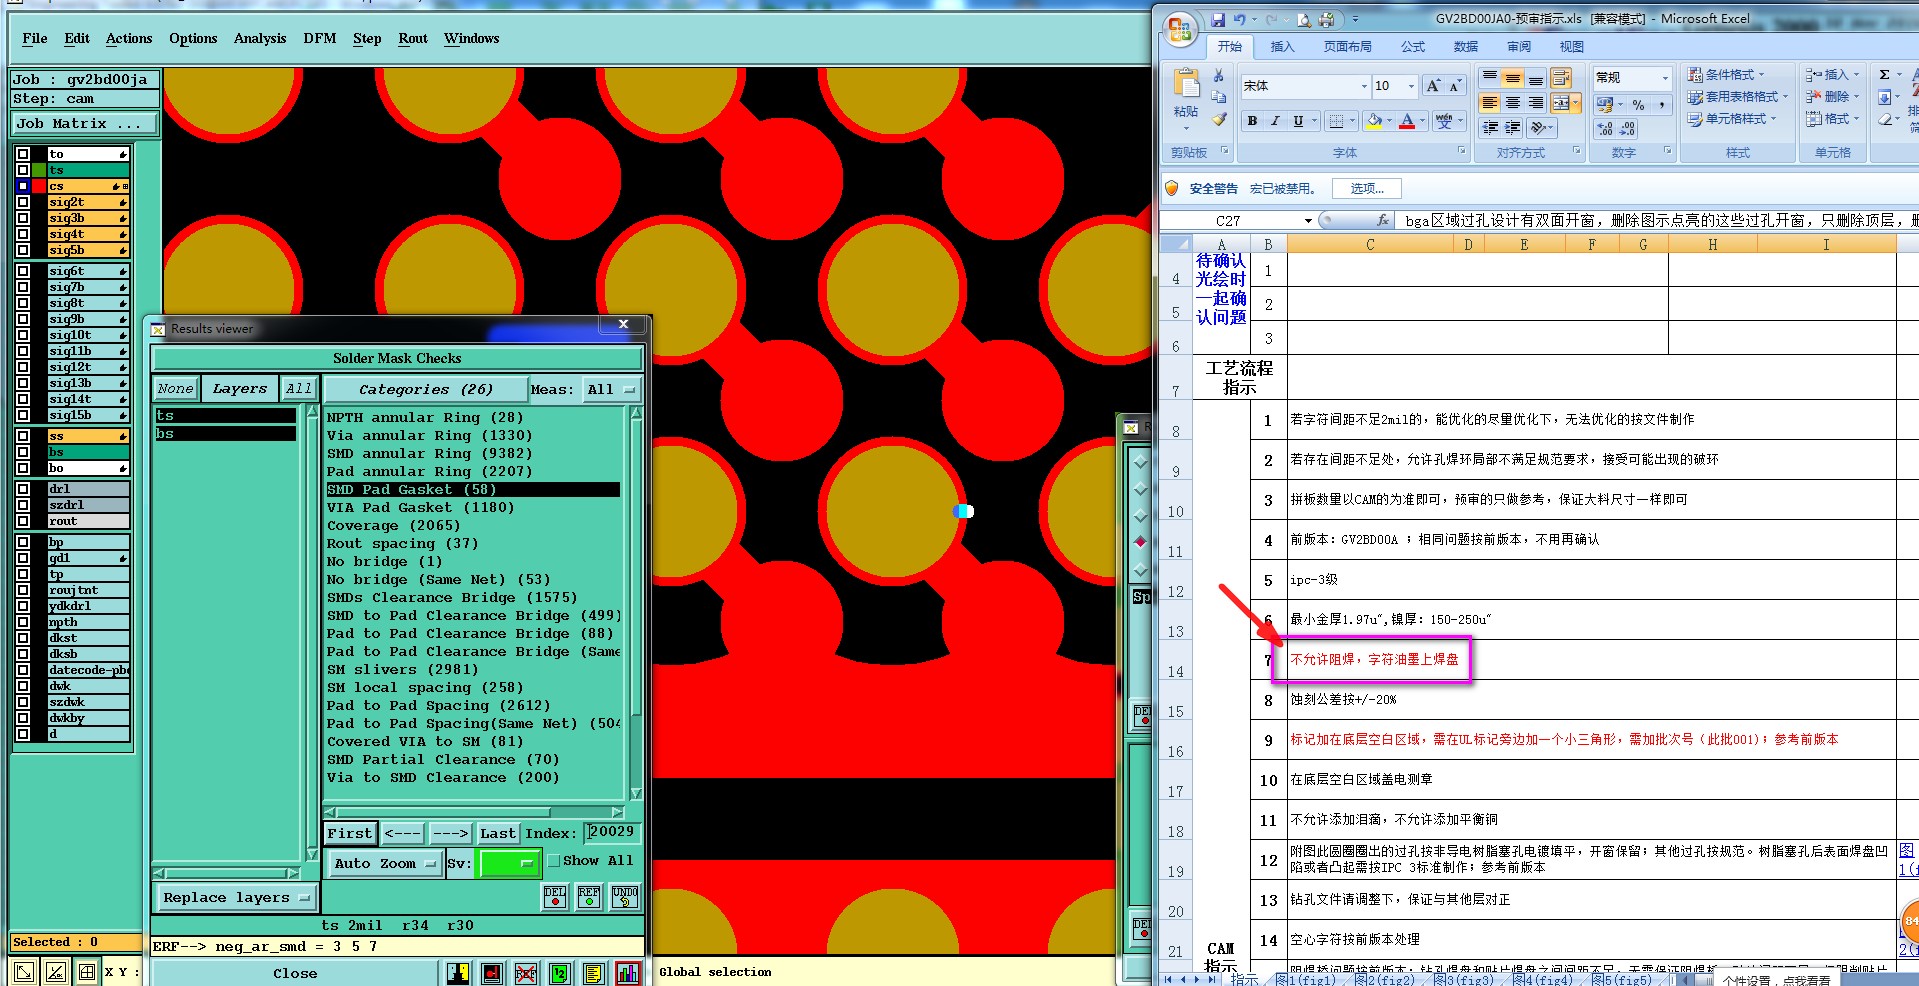Click the Job Matrix button
Screen dimensions: 1919x986
[x=85, y=124]
